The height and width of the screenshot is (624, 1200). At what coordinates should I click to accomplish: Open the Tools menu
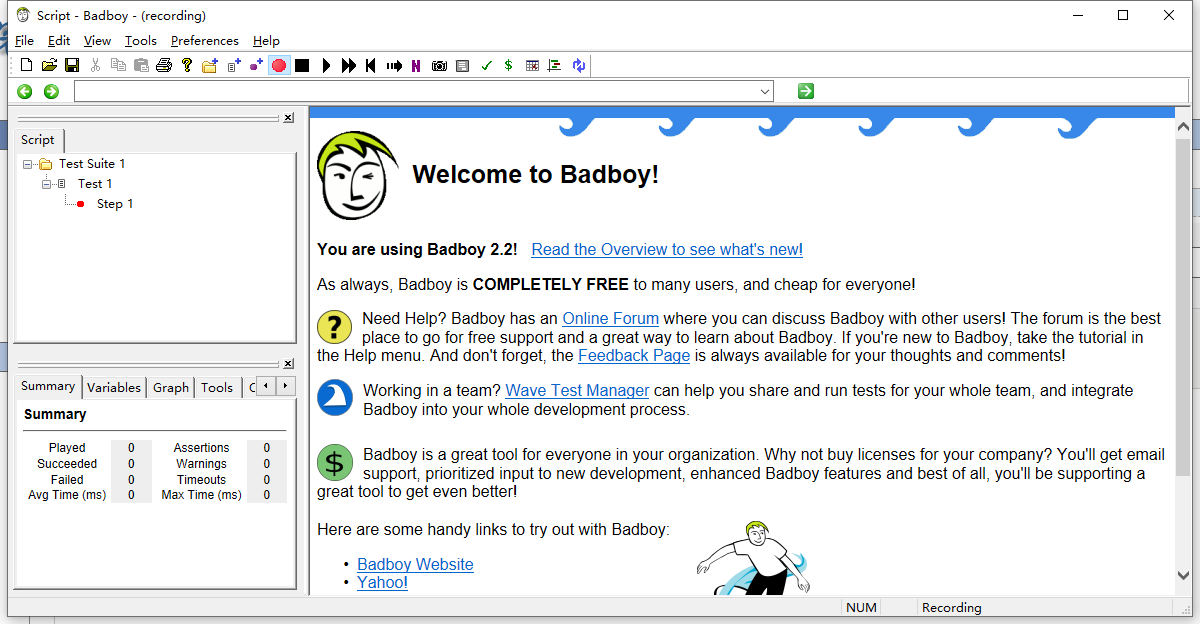click(141, 41)
